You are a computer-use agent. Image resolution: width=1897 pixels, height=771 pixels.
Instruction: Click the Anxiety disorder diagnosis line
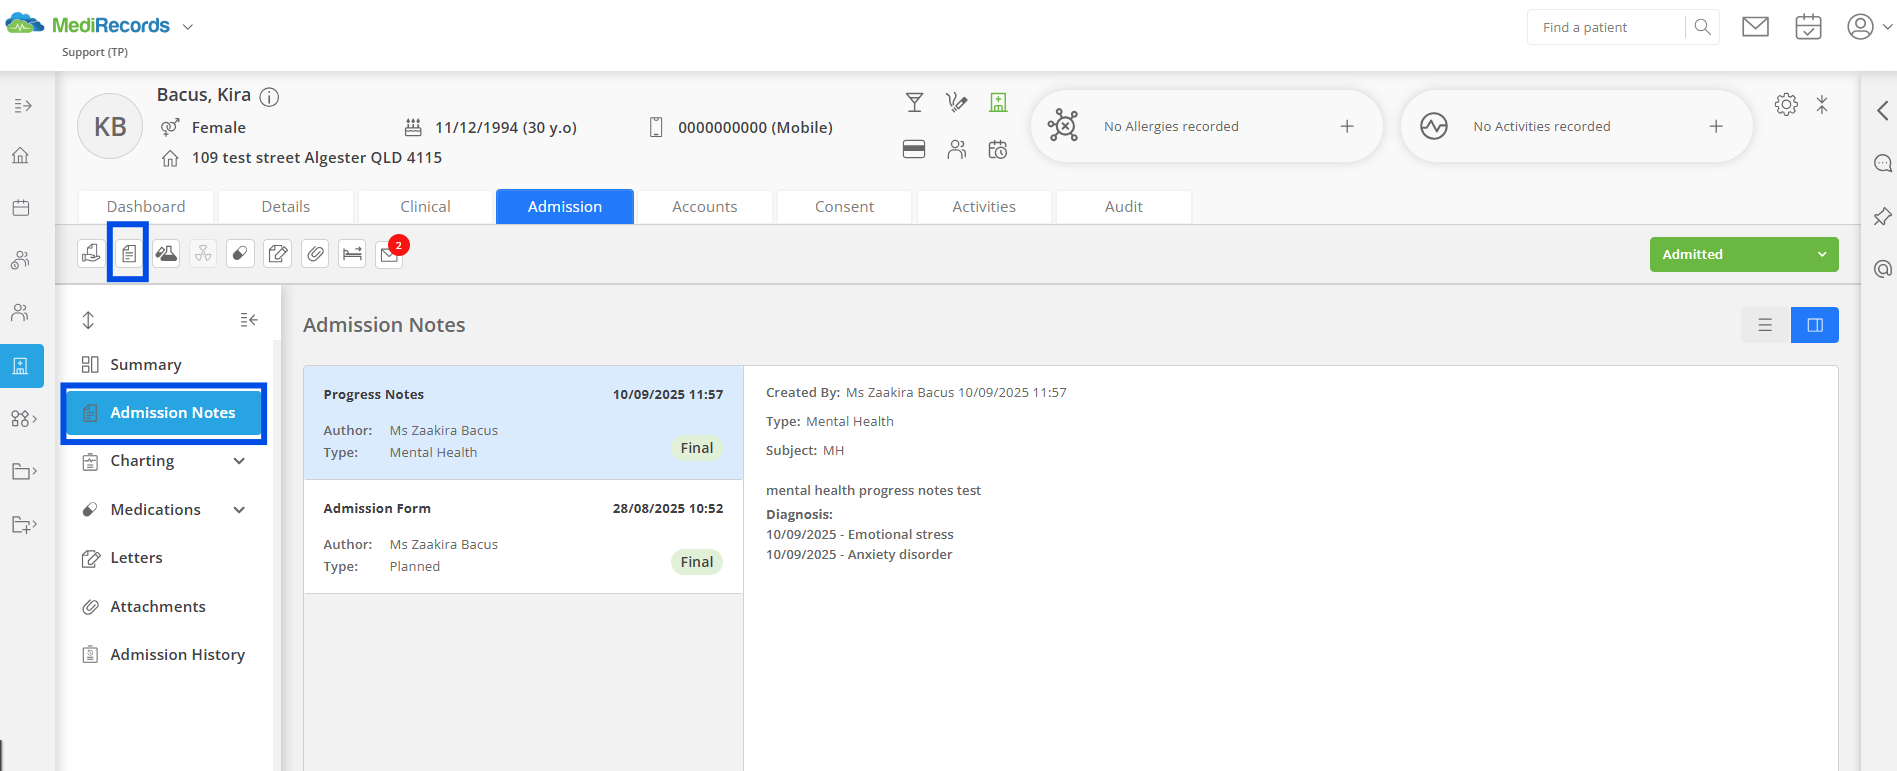tap(859, 555)
